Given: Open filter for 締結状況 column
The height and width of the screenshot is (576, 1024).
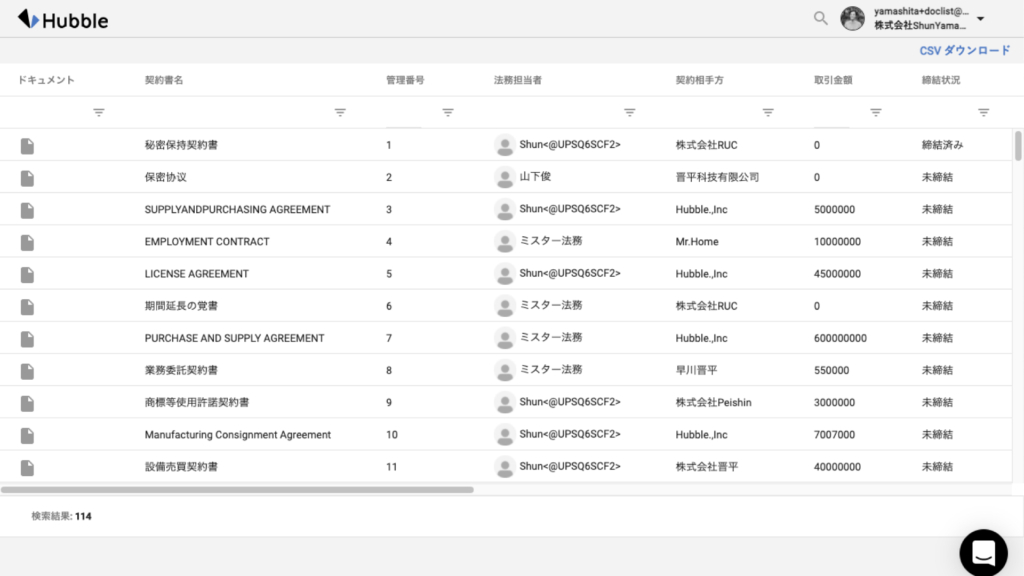Looking at the screenshot, I should pos(984,112).
